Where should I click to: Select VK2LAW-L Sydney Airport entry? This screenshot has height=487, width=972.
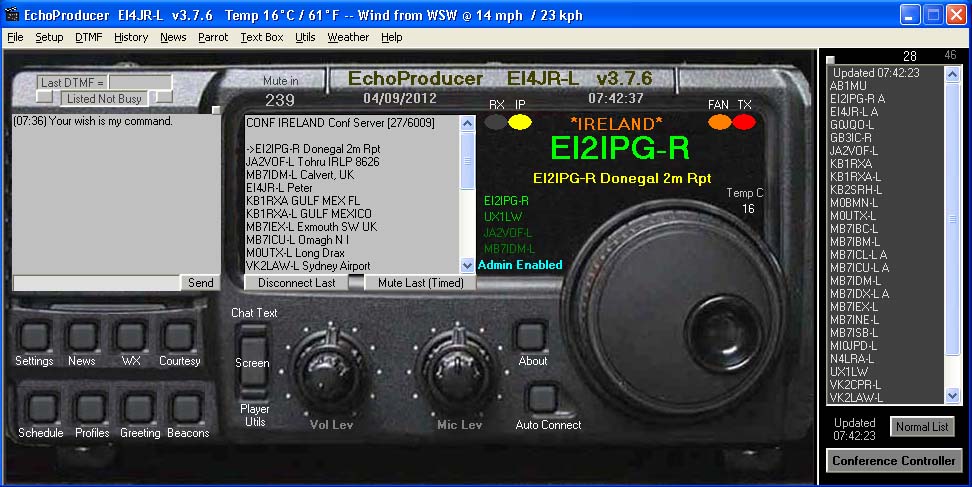click(308, 266)
